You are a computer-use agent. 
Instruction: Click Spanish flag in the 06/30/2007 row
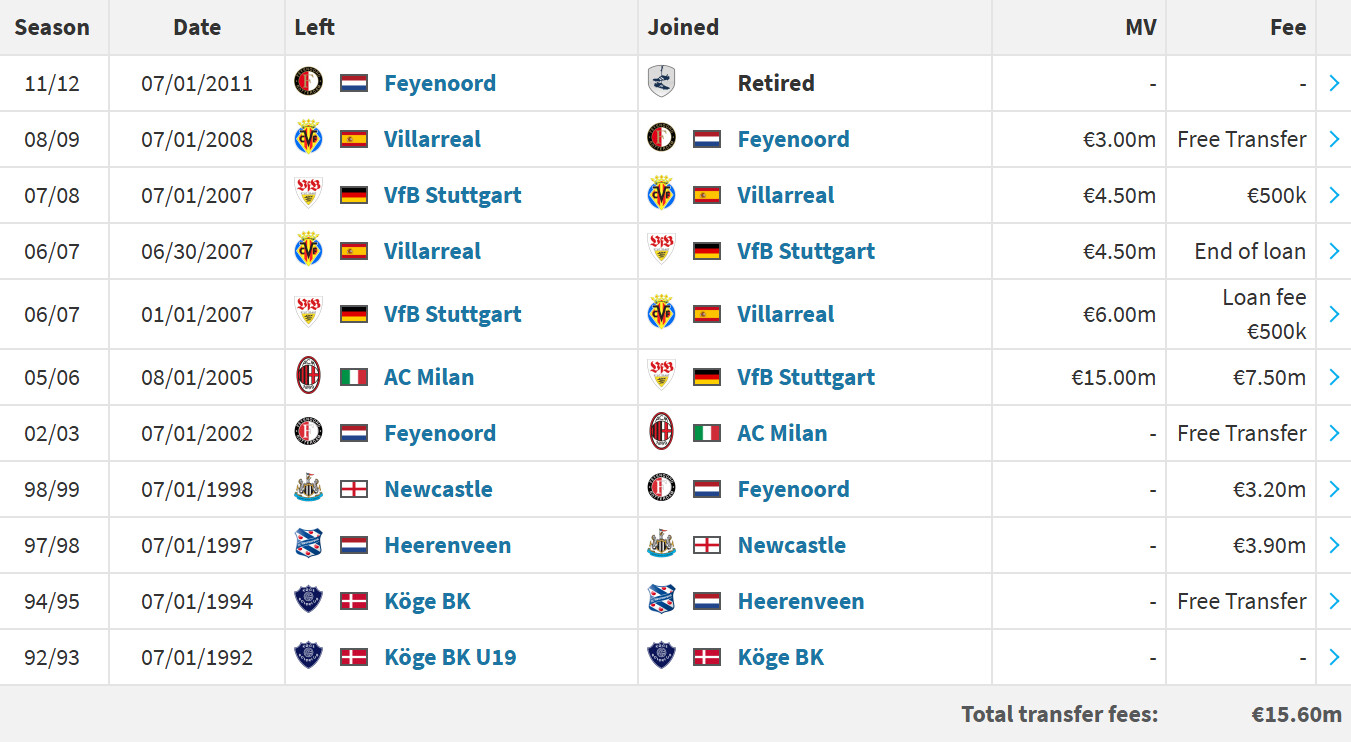[x=354, y=251]
